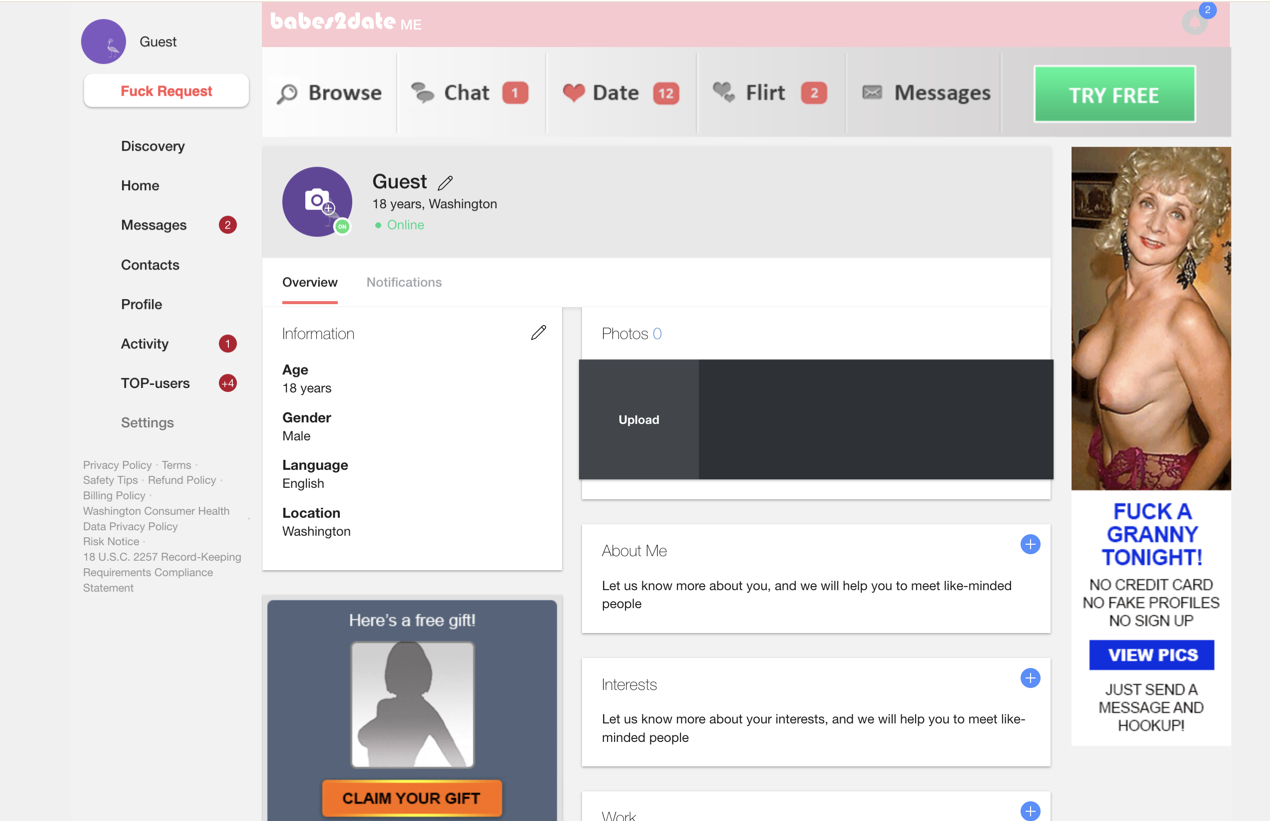Click VIEW PICS ad button
Viewport: 1271px width, 821px height.
(1152, 655)
